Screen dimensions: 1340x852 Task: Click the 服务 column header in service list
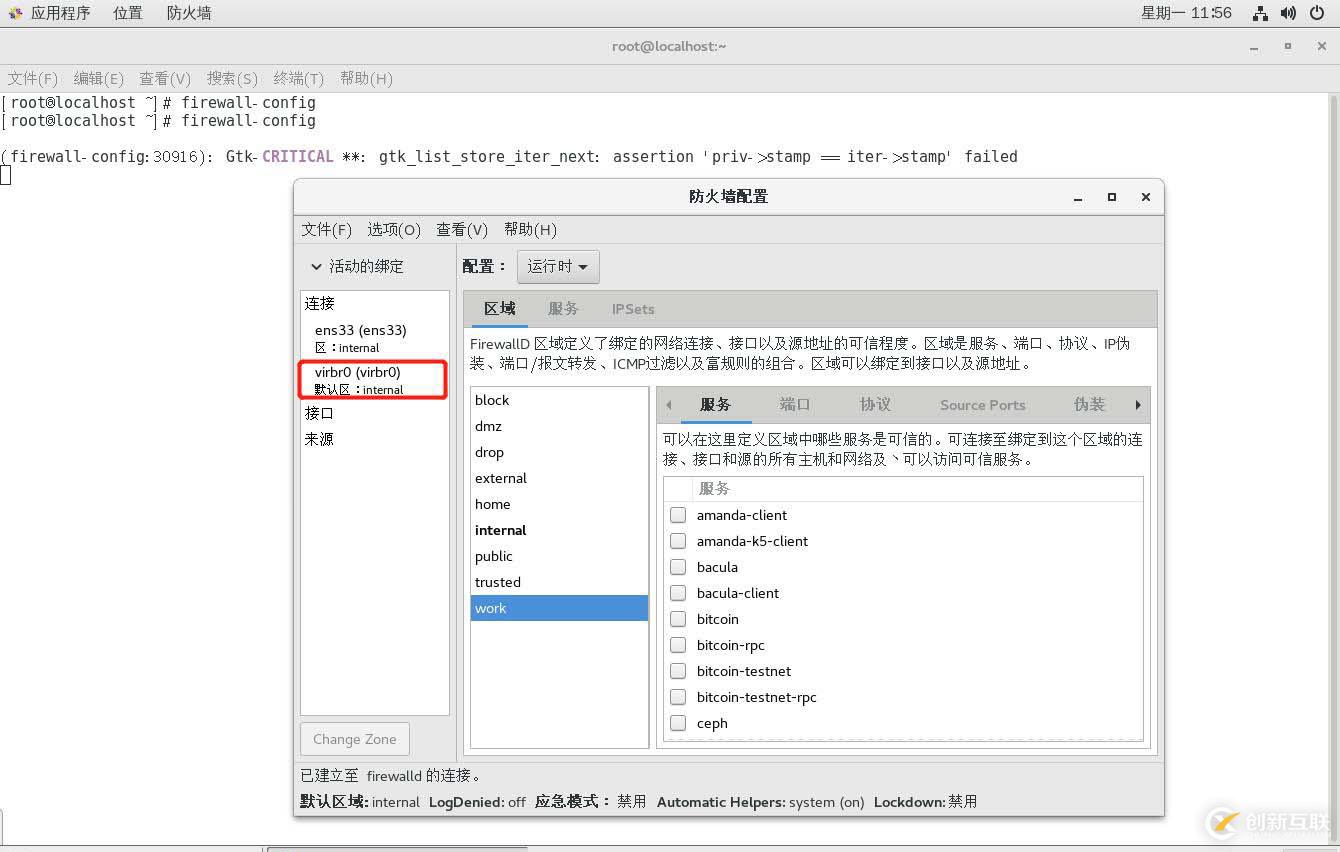917,488
